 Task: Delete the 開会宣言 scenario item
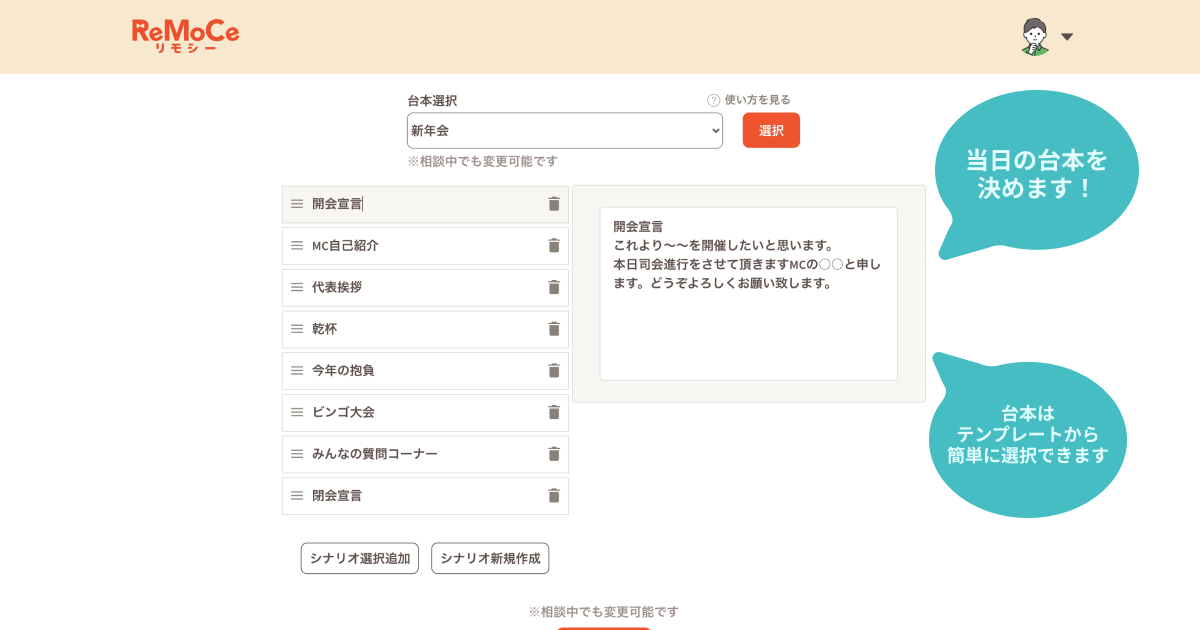pos(554,204)
